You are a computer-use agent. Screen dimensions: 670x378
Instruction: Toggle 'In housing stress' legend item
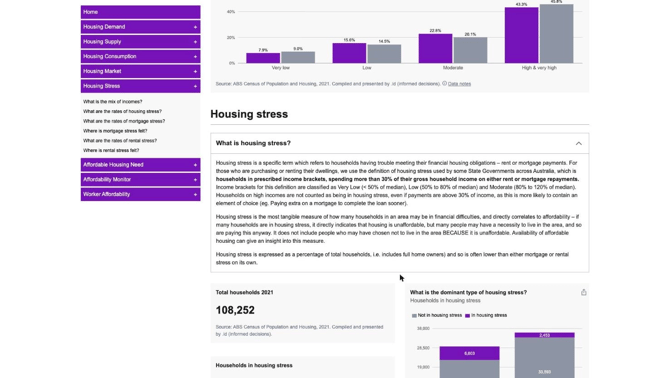[x=486, y=316]
